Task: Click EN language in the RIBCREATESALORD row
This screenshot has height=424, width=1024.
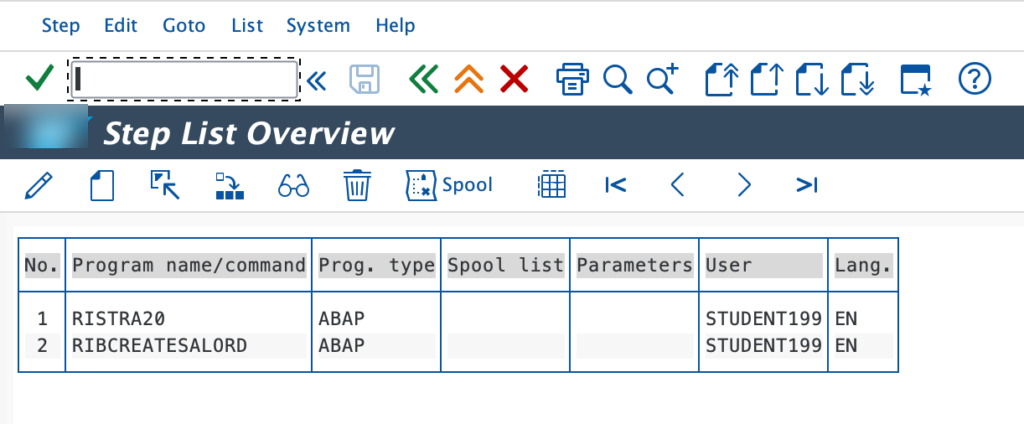Action: (x=846, y=346)
